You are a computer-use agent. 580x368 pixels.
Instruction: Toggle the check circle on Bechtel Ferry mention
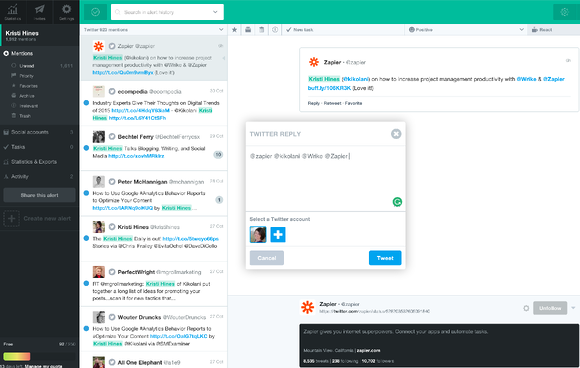click(x=112, y=137)
